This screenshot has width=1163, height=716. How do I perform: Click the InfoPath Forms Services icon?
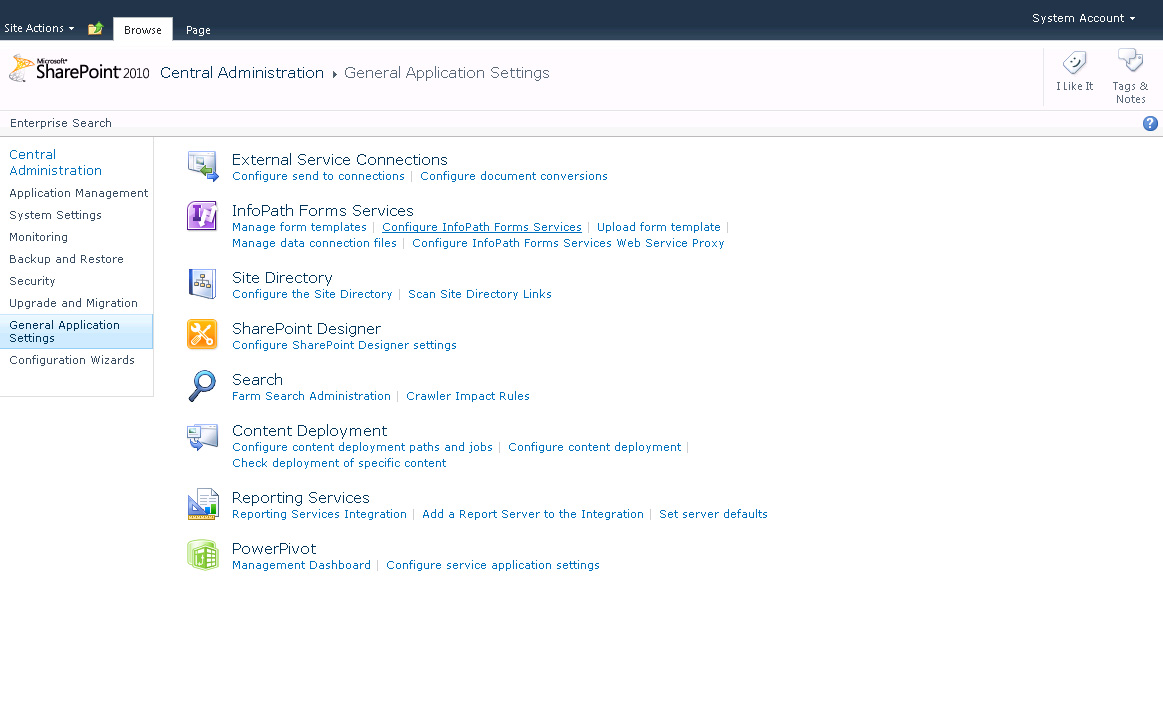click(x=202, y=216)
